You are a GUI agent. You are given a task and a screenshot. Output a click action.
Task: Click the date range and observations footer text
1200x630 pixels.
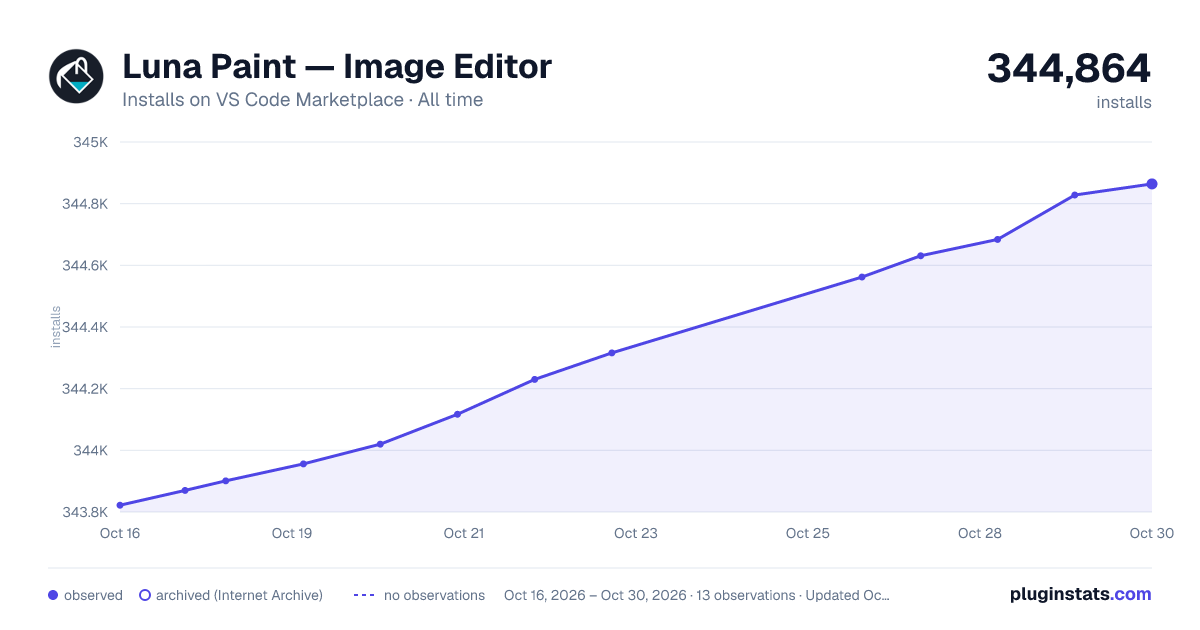[x=697, y=595]
